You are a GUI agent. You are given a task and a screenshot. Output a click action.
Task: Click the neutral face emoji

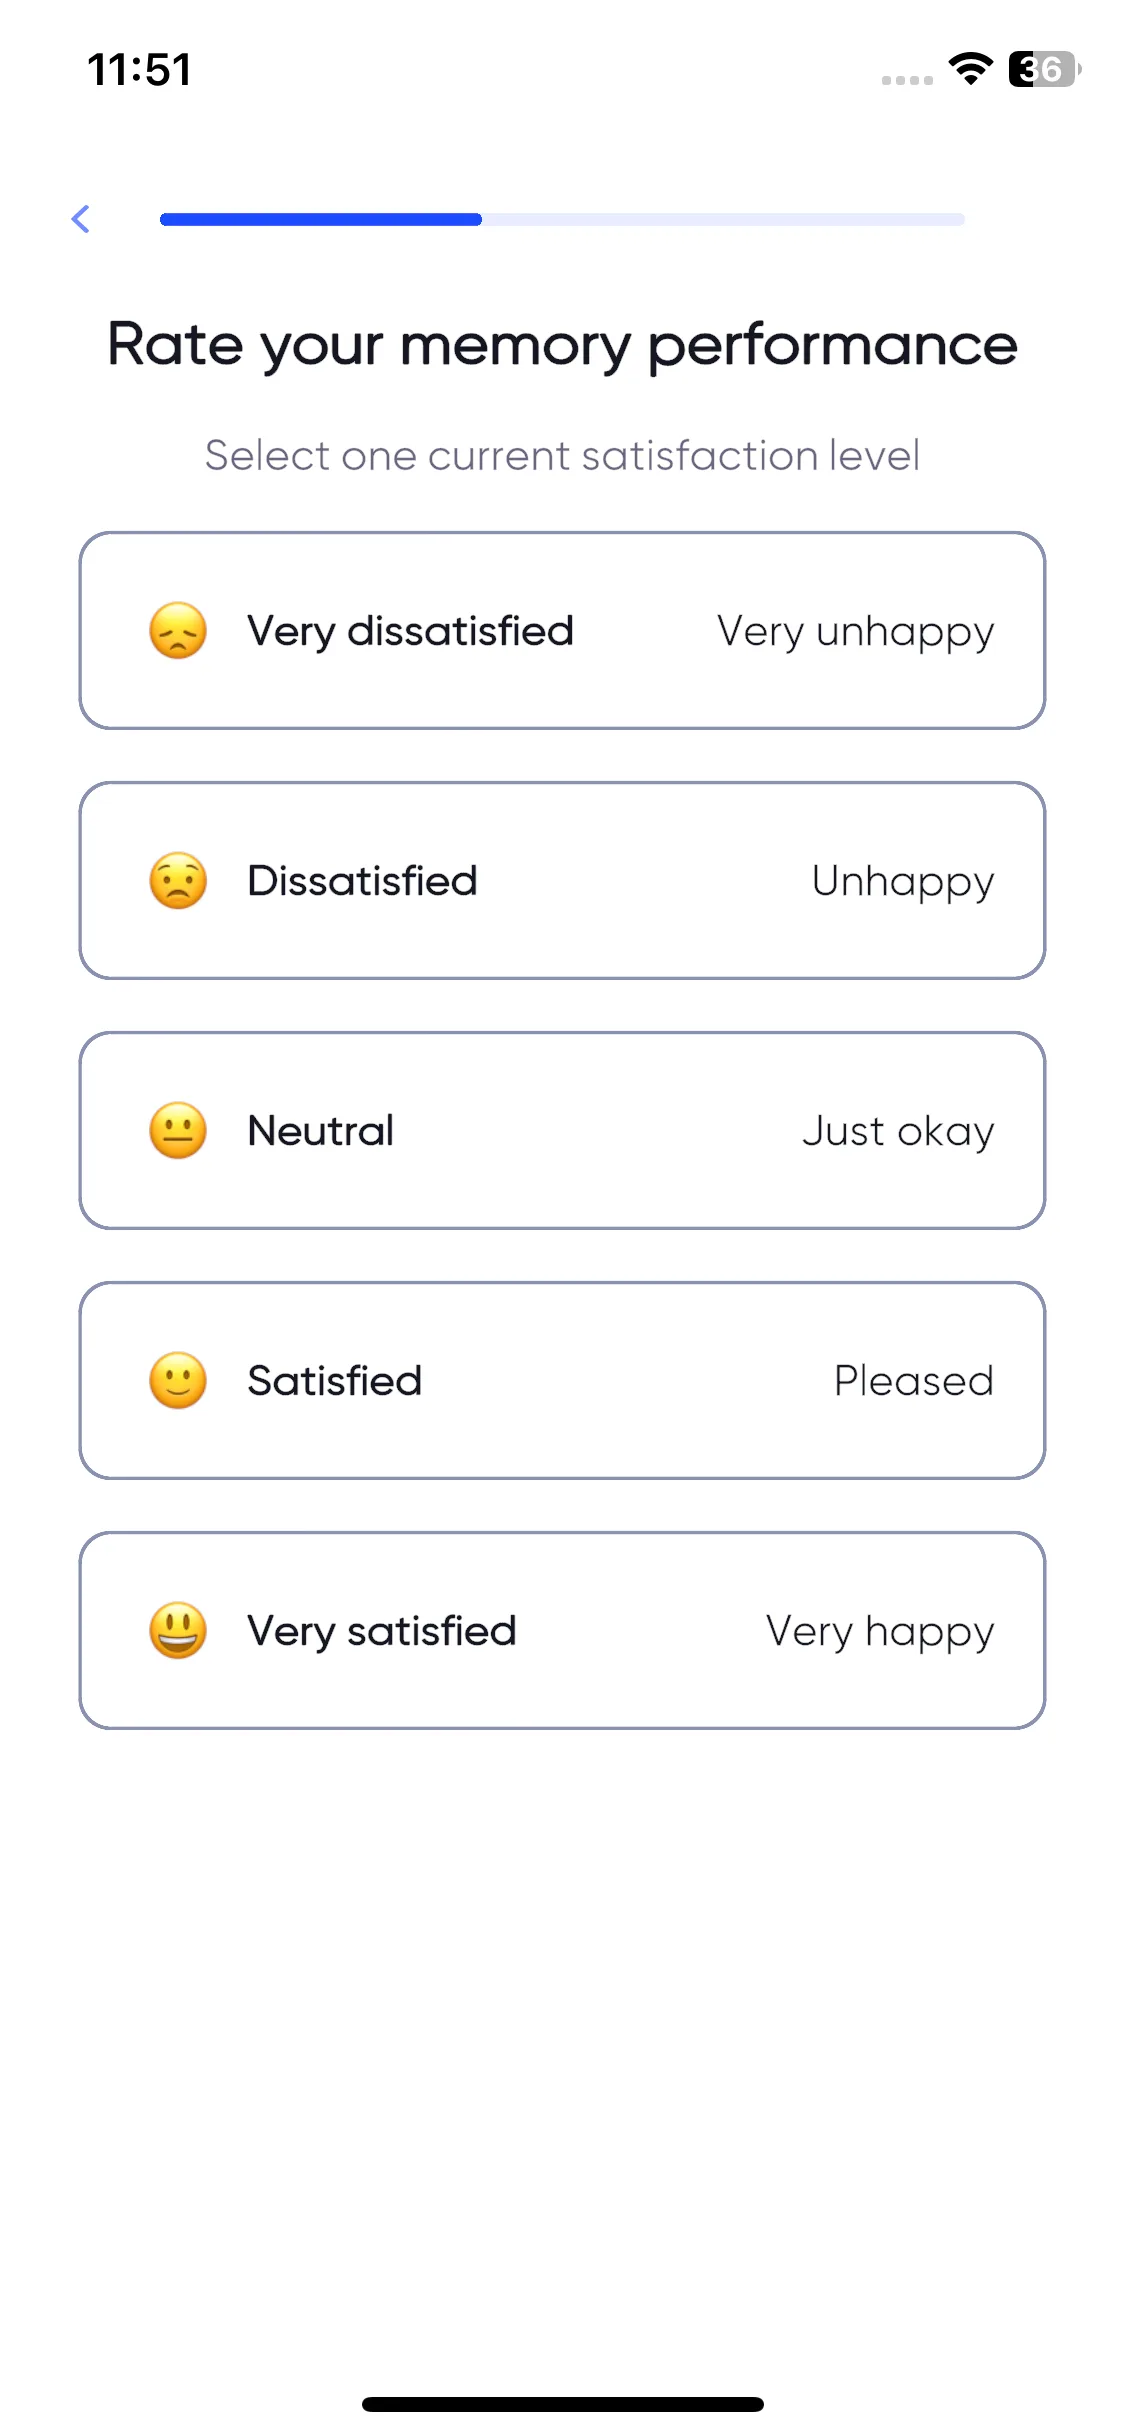(x=178, y=1131)
